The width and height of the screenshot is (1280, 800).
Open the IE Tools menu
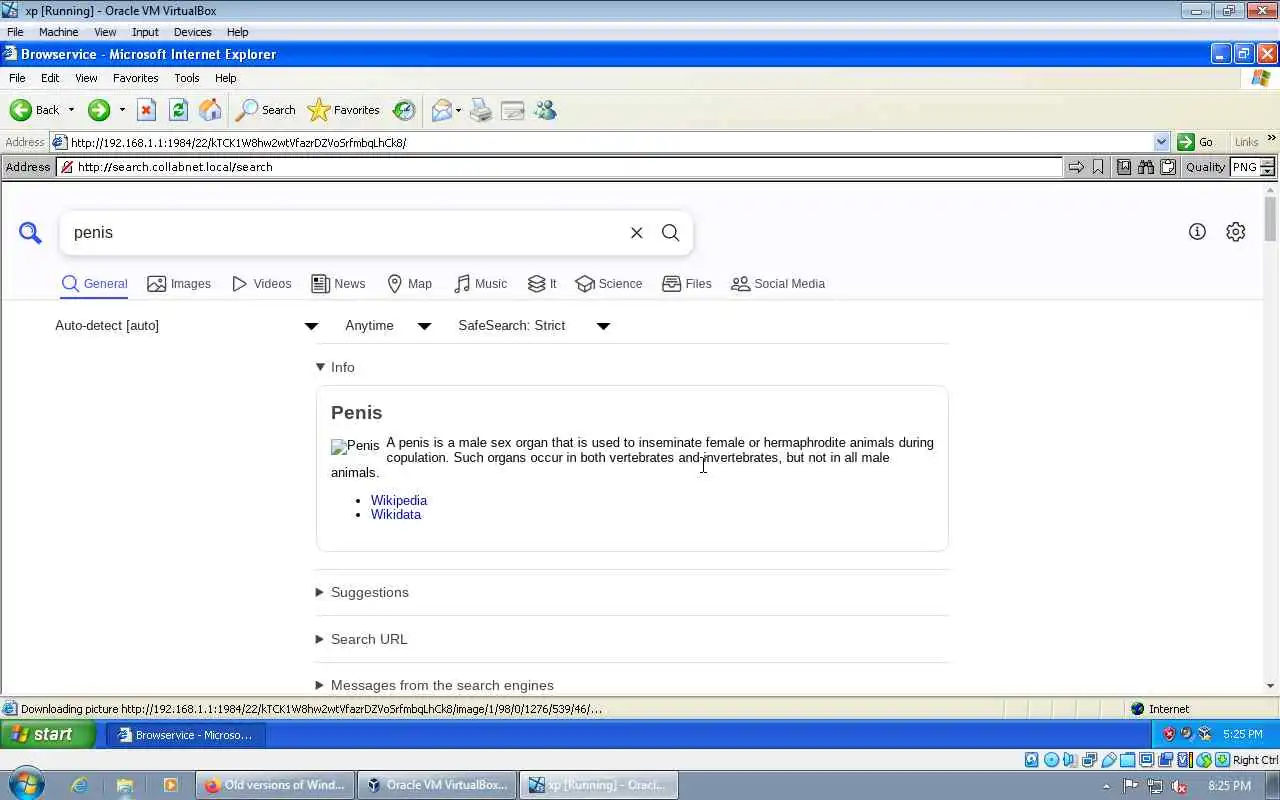click(187, 78)
